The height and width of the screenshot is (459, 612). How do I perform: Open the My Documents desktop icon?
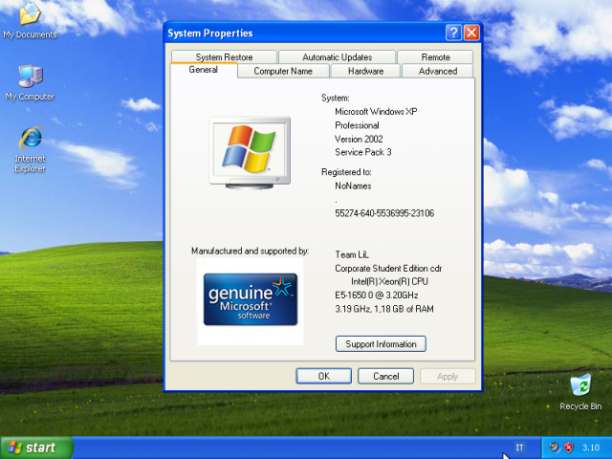point(30,20)
